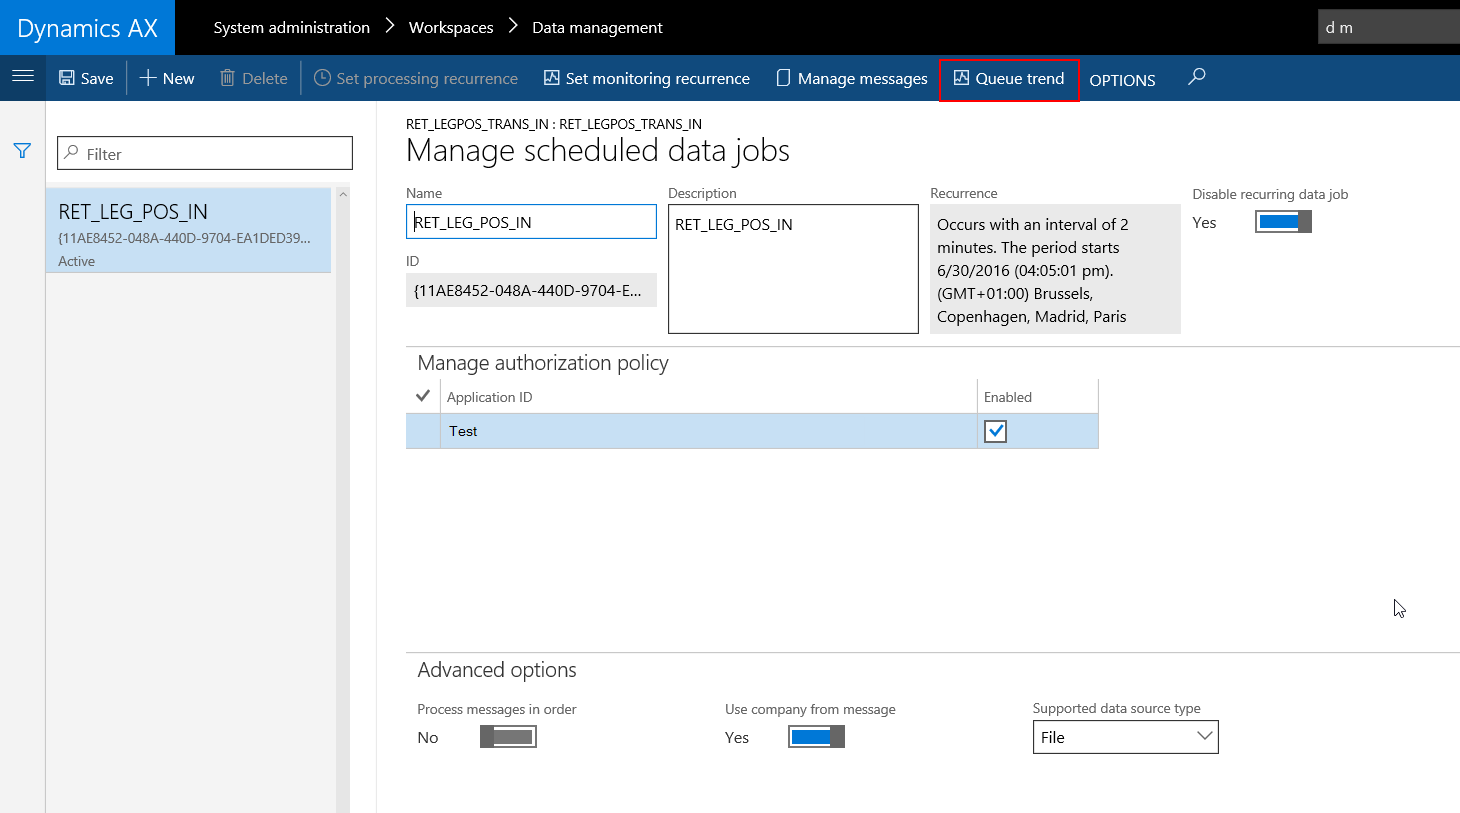
Task: Open Data management breadcrumb
Action: tap(597, 28)
